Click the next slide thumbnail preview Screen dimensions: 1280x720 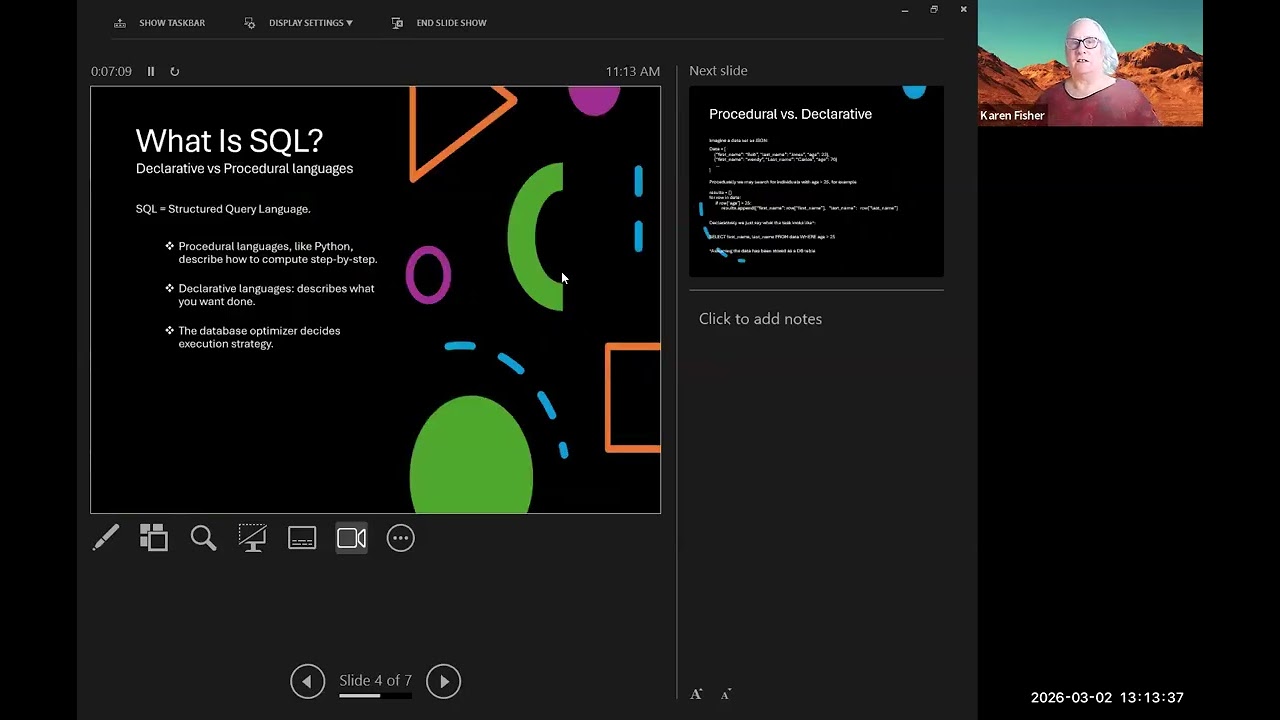[x=816, y=181]
